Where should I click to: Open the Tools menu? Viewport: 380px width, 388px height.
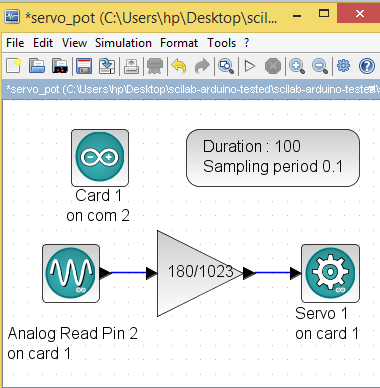click(x=221, y=43)
